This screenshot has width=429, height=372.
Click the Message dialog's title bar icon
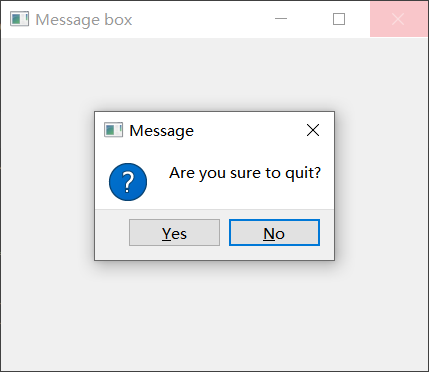point(113,130)
